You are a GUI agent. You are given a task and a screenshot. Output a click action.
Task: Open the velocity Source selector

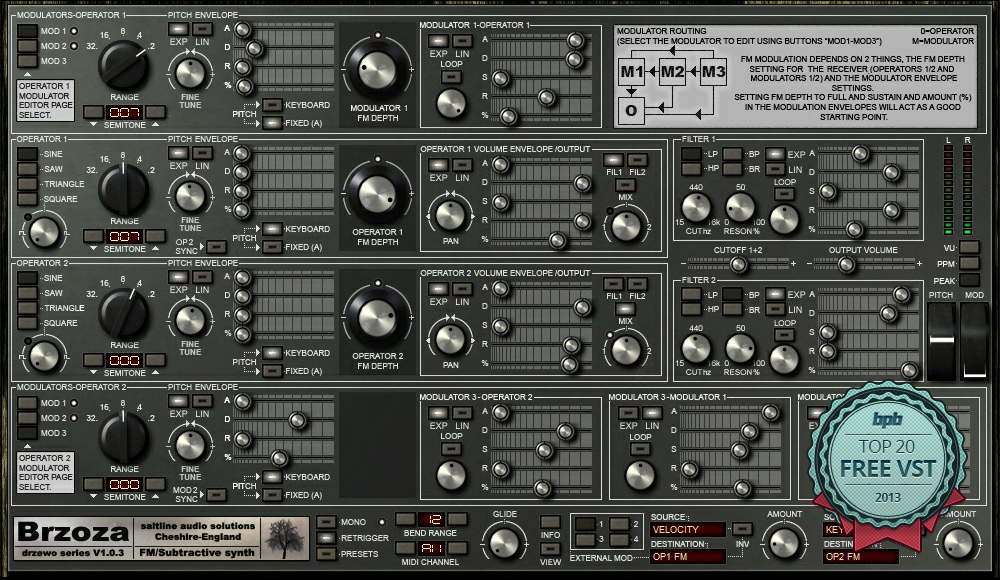click(686, 529)
